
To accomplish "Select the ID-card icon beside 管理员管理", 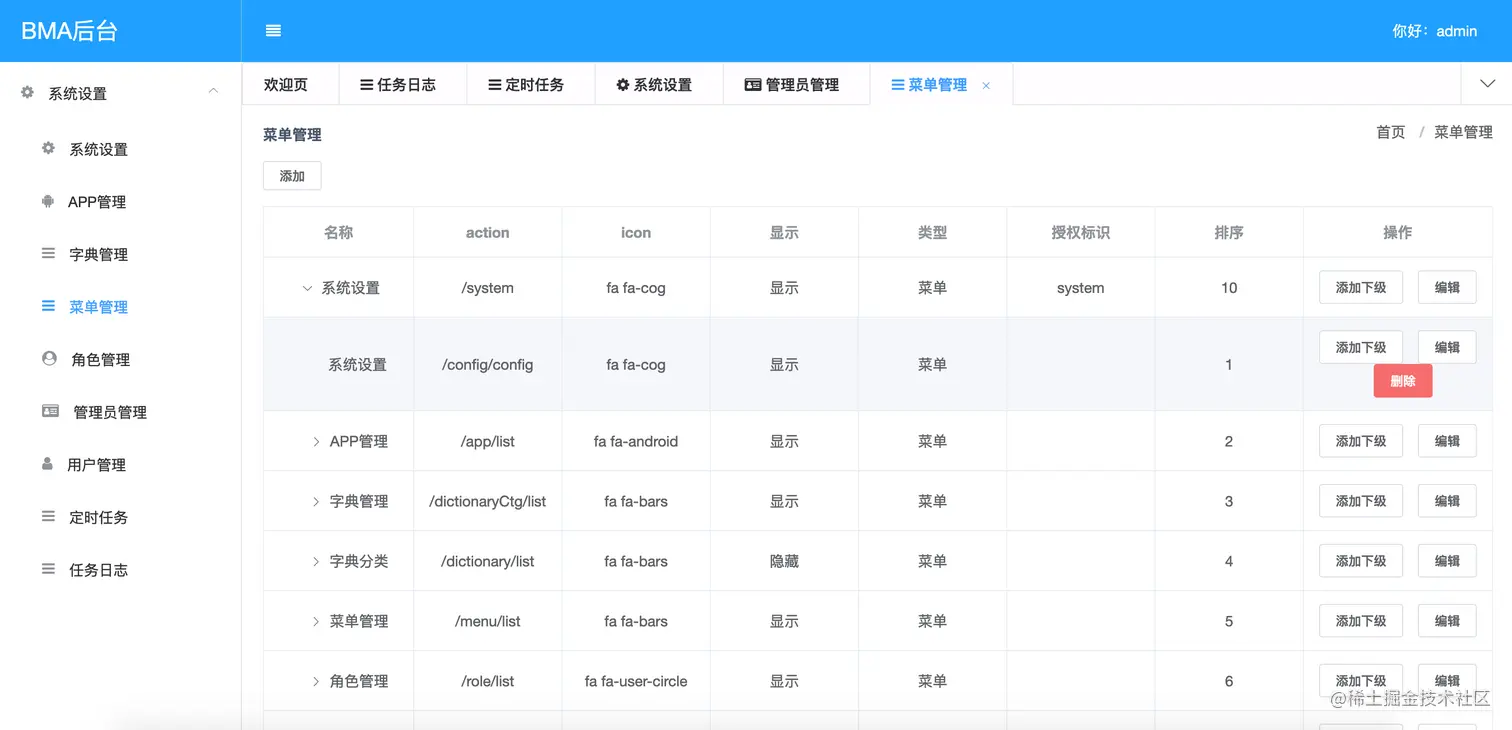I will coord(47,411).
